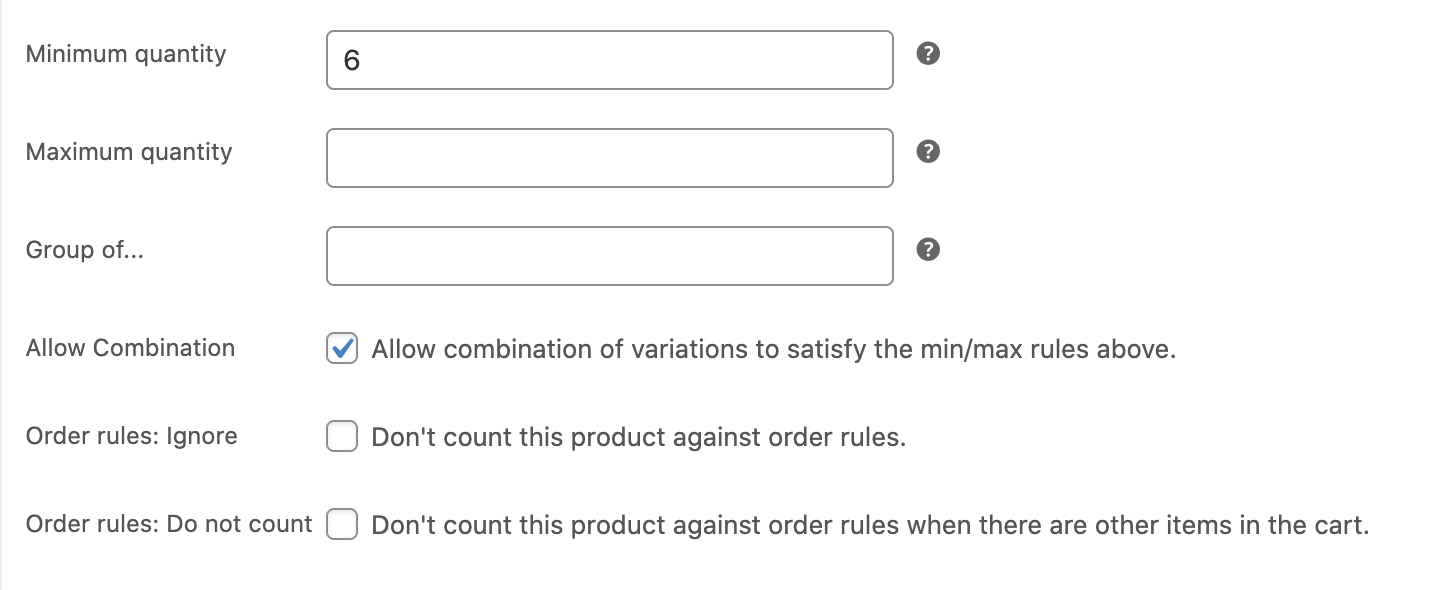Enable the Order rules: Ignore checkbox
1434x590 pixels.
pos(342,437)
